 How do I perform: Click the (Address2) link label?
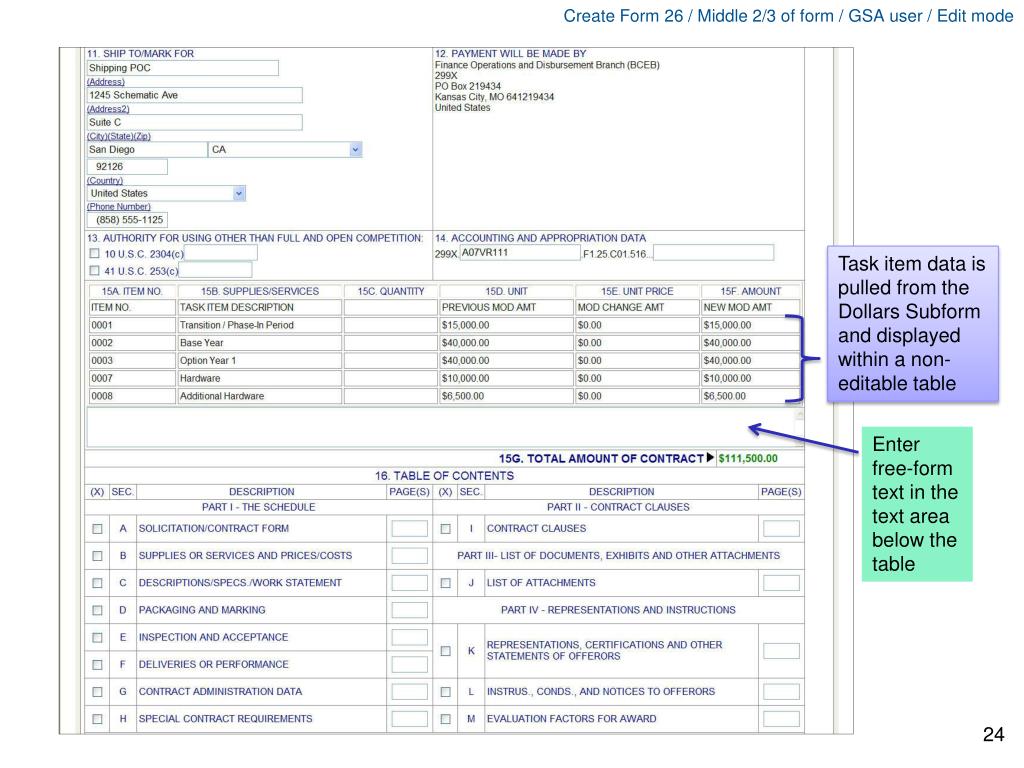coord(108,109)
